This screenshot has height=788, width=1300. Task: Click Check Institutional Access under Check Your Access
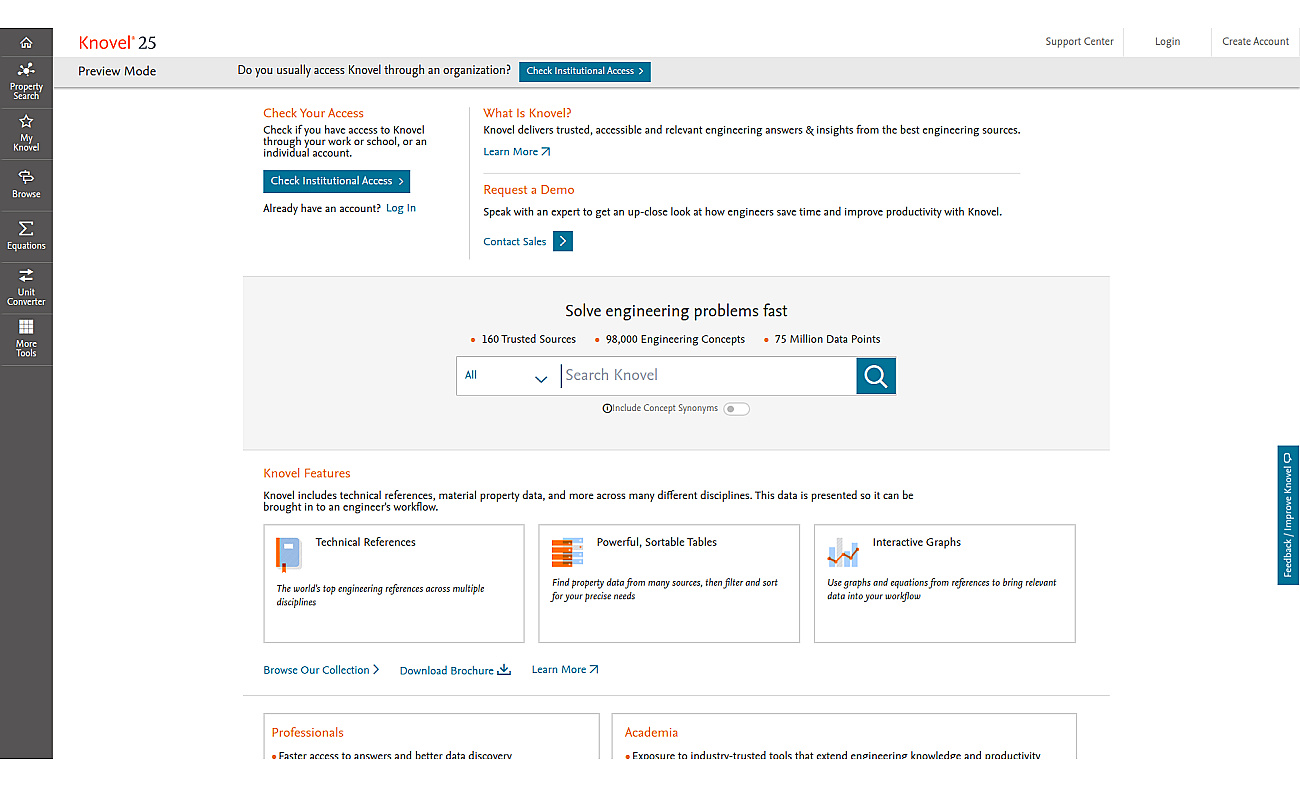336,181
